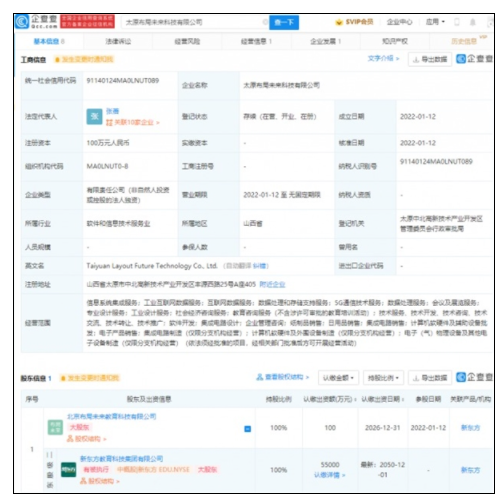Expand the 应用 dropdown in header
Viewport: 503px width, 502px height.
[435, 22]
